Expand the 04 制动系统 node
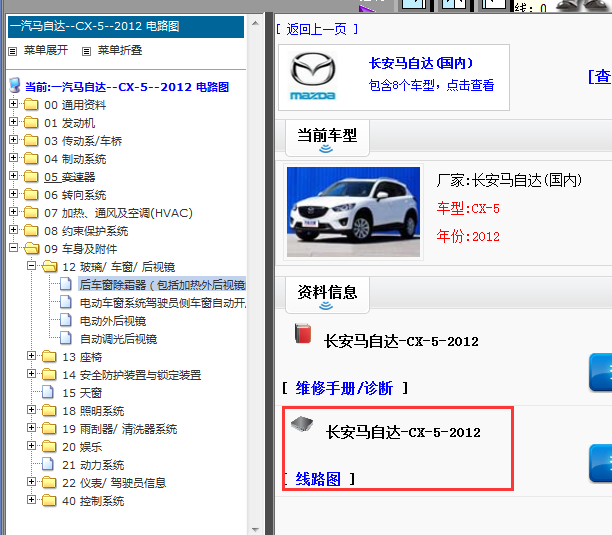612x535 pixels. [x=13, y=158]
